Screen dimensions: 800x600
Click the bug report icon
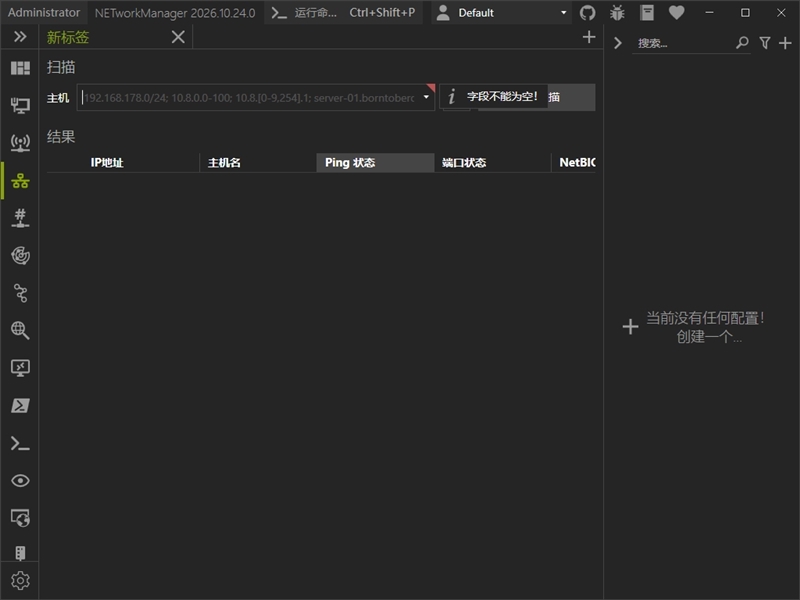click(617, 13)
